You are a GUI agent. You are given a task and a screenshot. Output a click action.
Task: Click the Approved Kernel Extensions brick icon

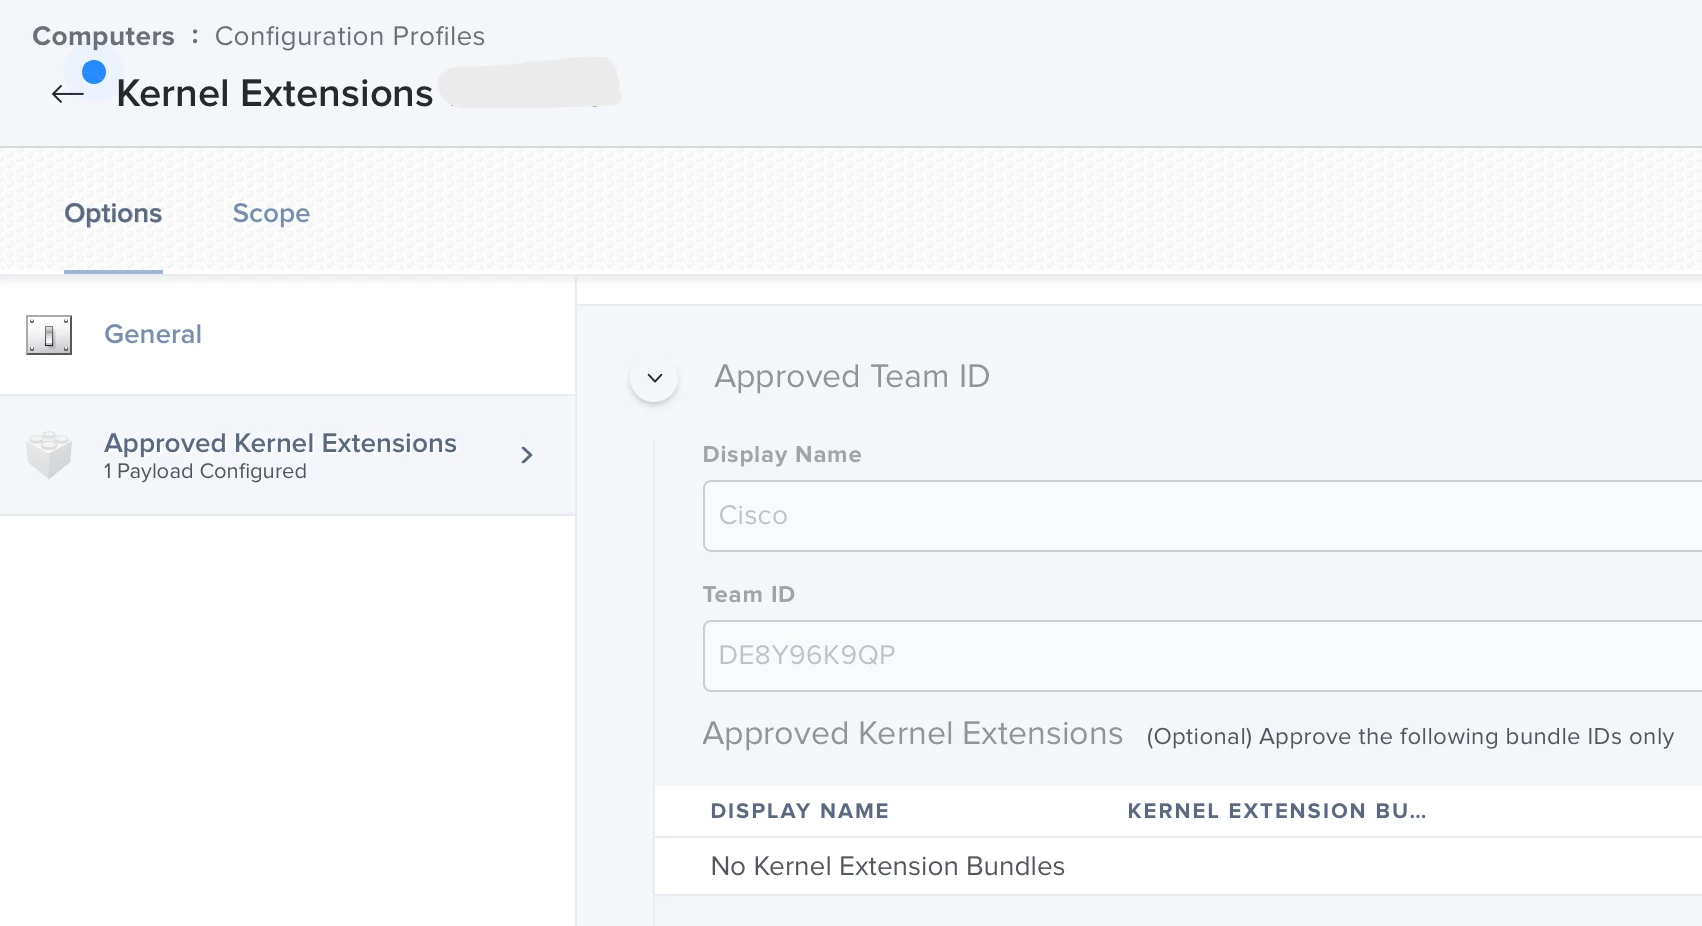49,455
